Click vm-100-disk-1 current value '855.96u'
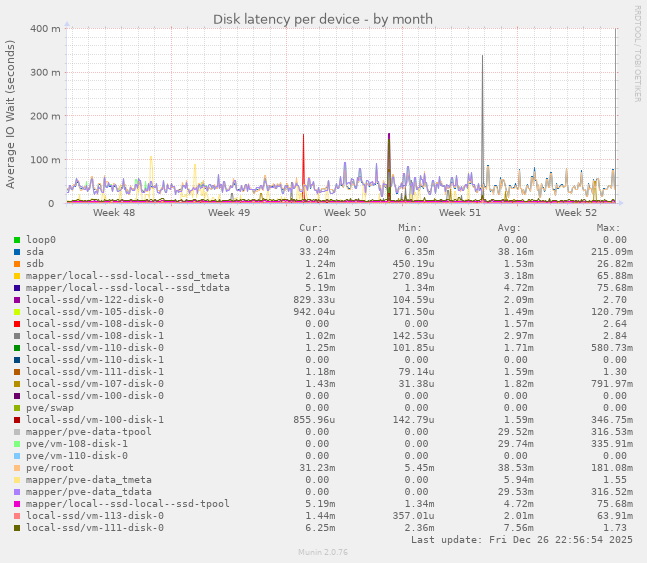647x563 pixels. [x=314, y=420]
